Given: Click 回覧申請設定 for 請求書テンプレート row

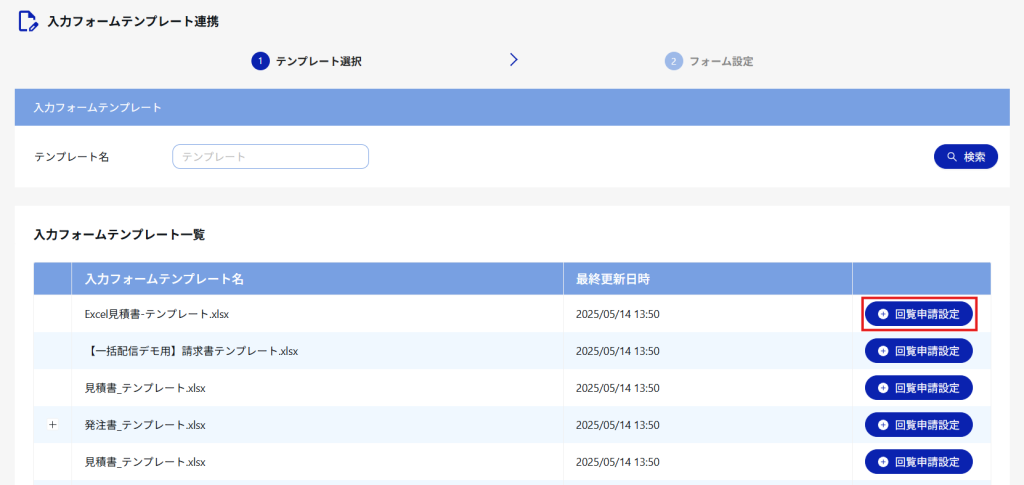Looking at the screenshot, I should point(919,351).
